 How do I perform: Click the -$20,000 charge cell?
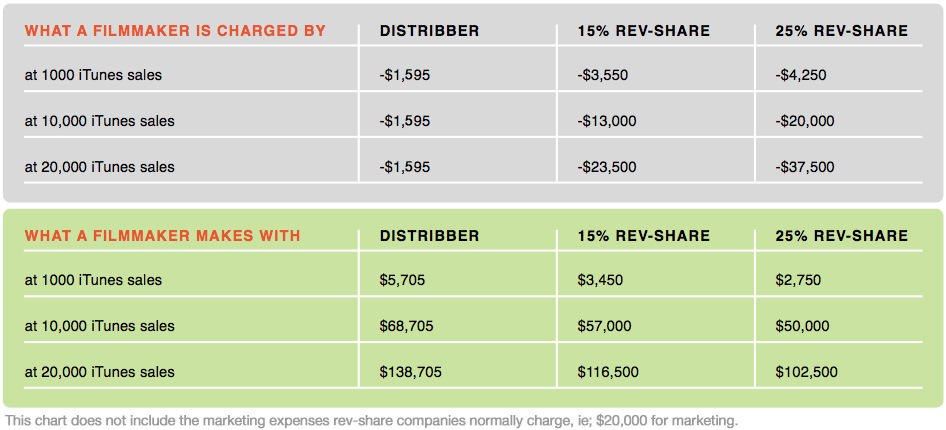pyautogui.click(x=805, y=121)
